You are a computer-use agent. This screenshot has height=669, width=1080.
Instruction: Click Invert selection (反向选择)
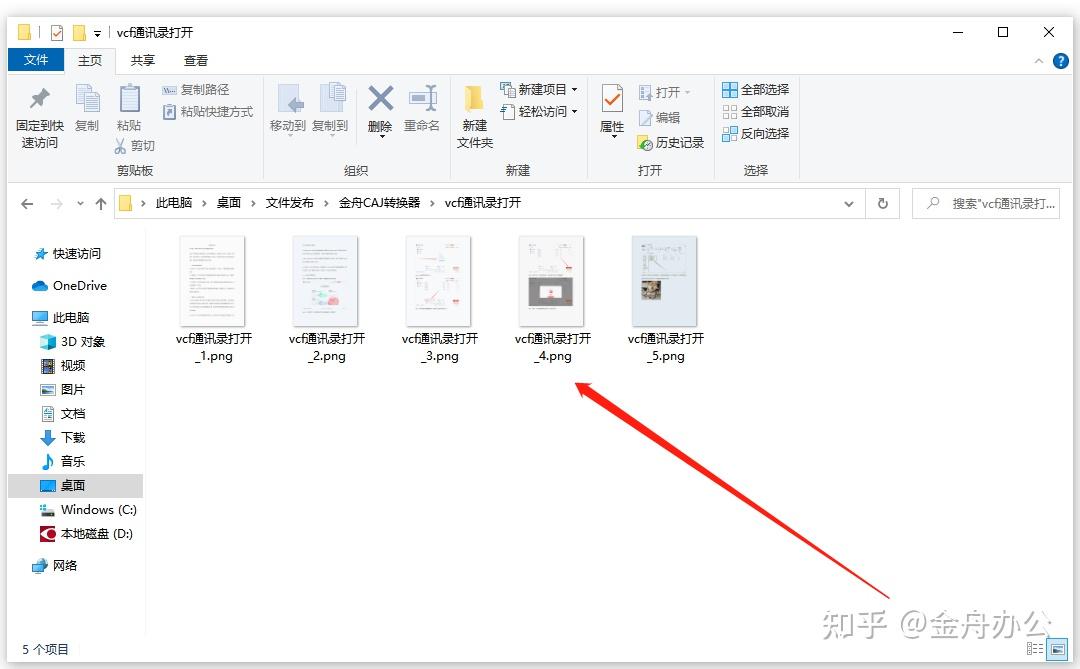(x=756, y=134)
